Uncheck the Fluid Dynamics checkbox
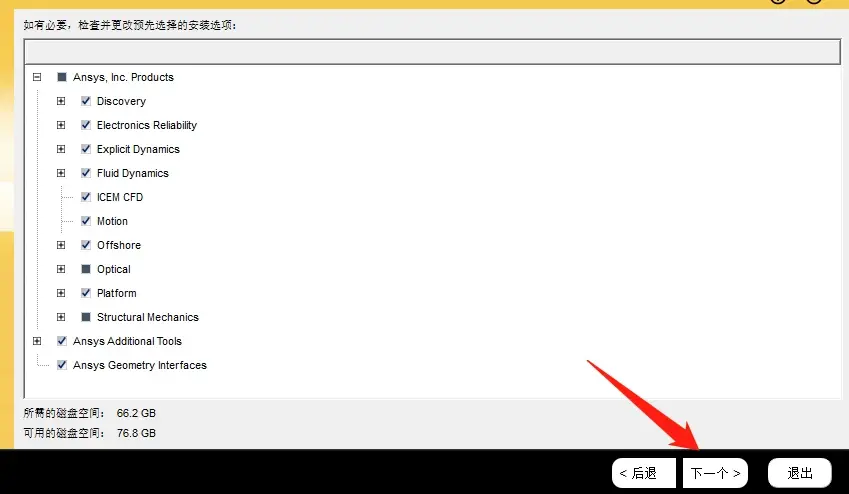Image resolution: width=849 pixels, height=494 pixels. pyautogui.click(x=86, y=173)
